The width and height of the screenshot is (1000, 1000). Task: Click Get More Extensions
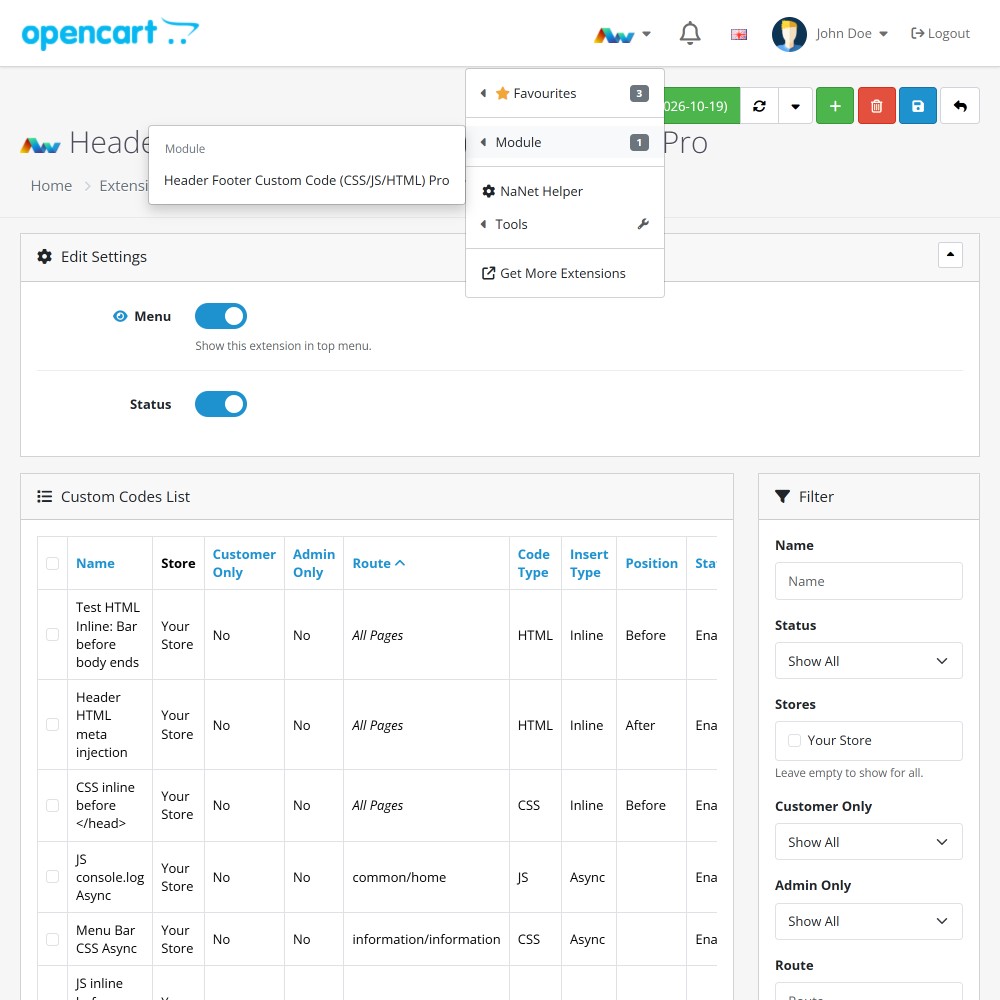(565, 273)
